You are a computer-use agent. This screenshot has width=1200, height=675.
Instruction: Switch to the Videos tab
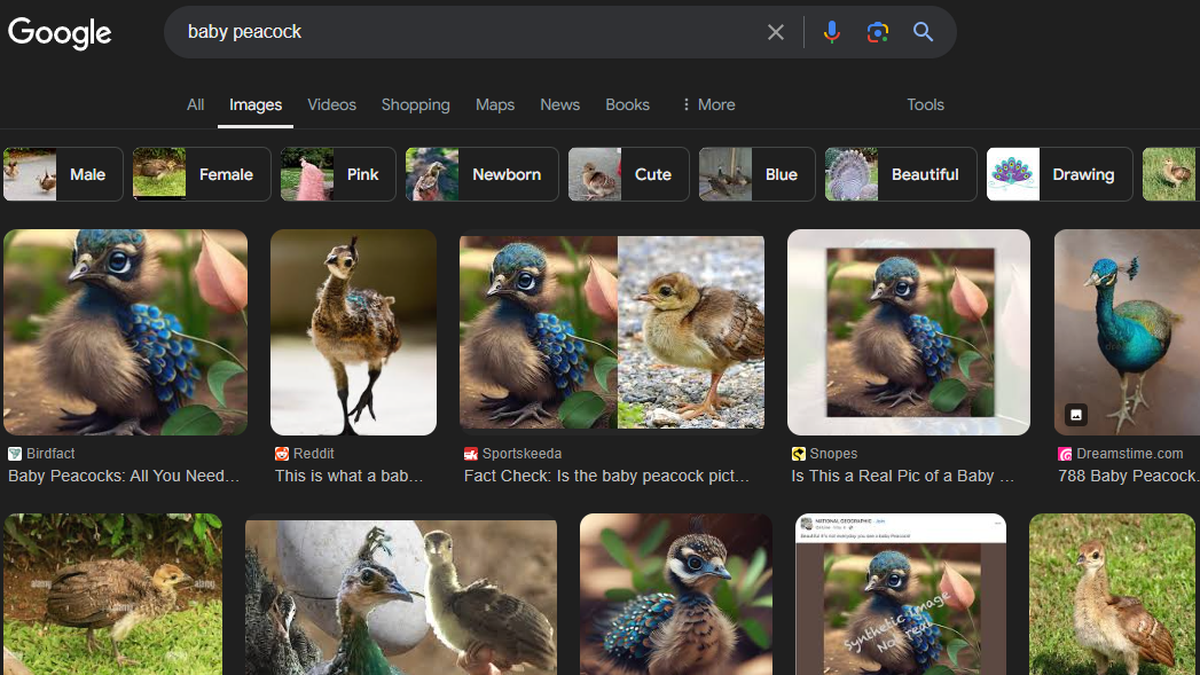point(331,105)
